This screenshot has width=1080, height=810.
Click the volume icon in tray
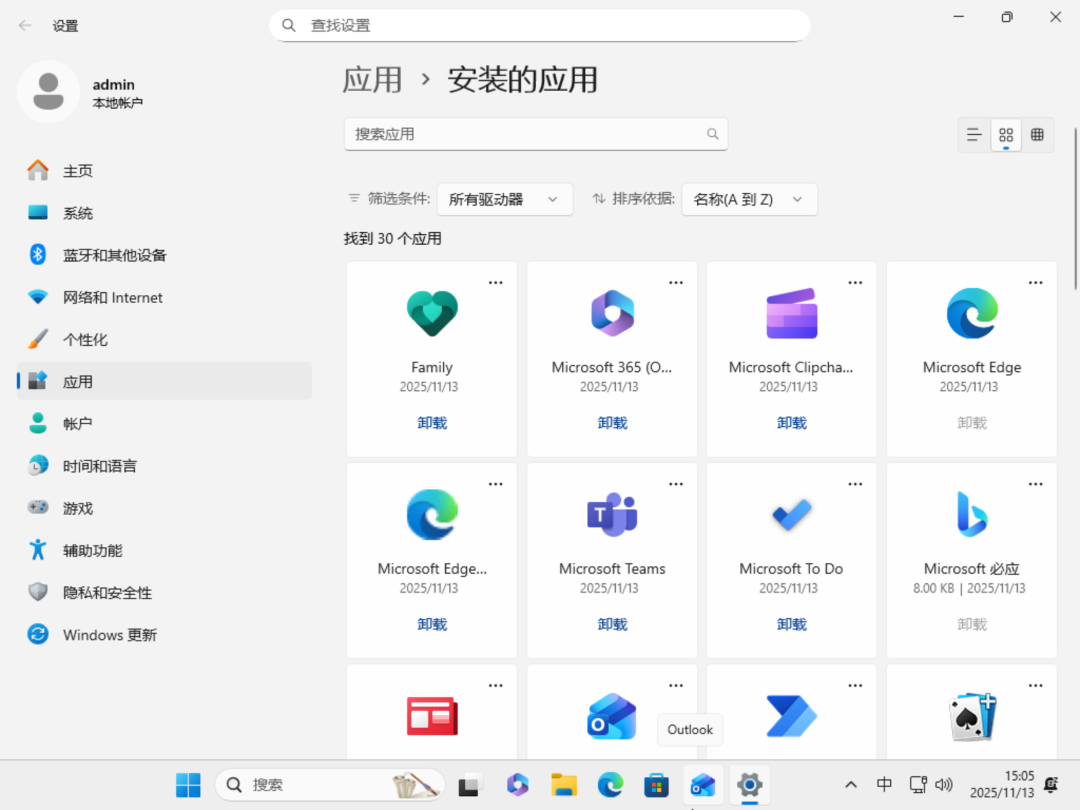(944, 785)
